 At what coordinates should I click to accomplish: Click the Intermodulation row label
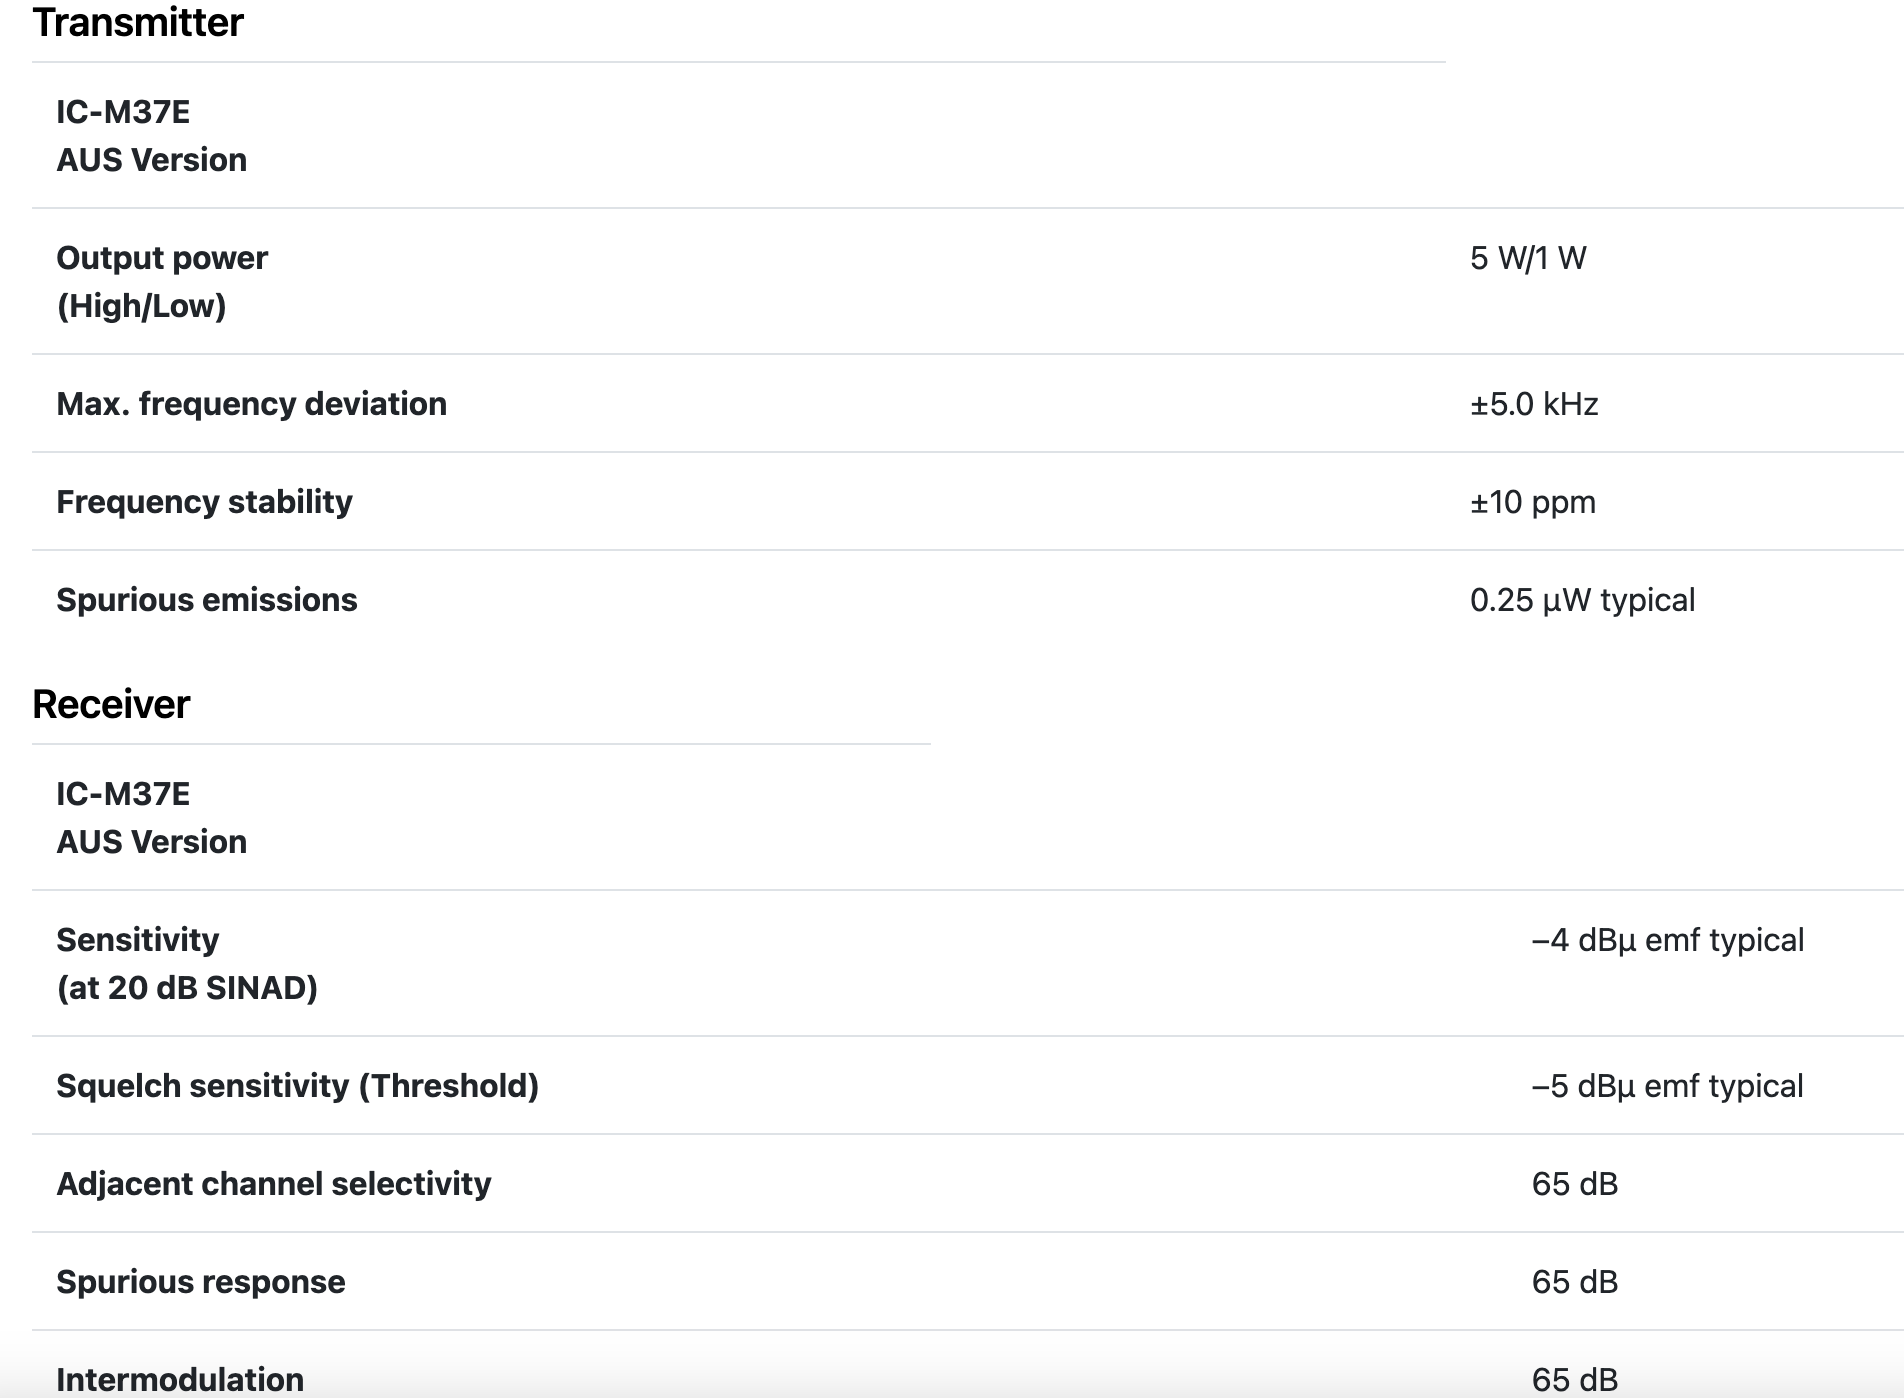180,1379
